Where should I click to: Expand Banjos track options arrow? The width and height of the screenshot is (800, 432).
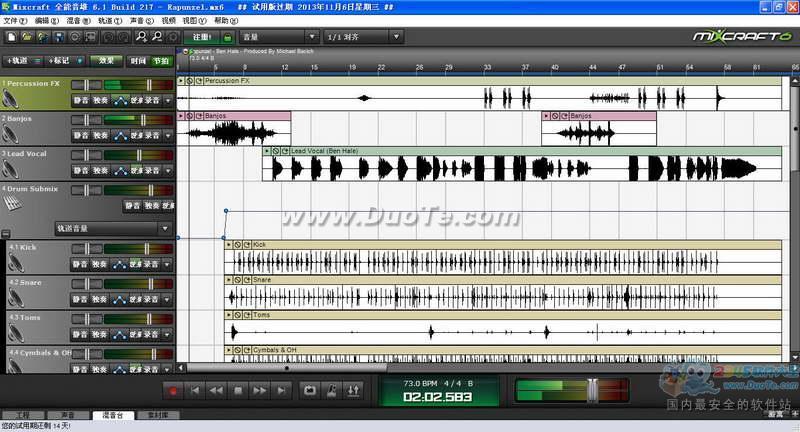pos(167,136)
